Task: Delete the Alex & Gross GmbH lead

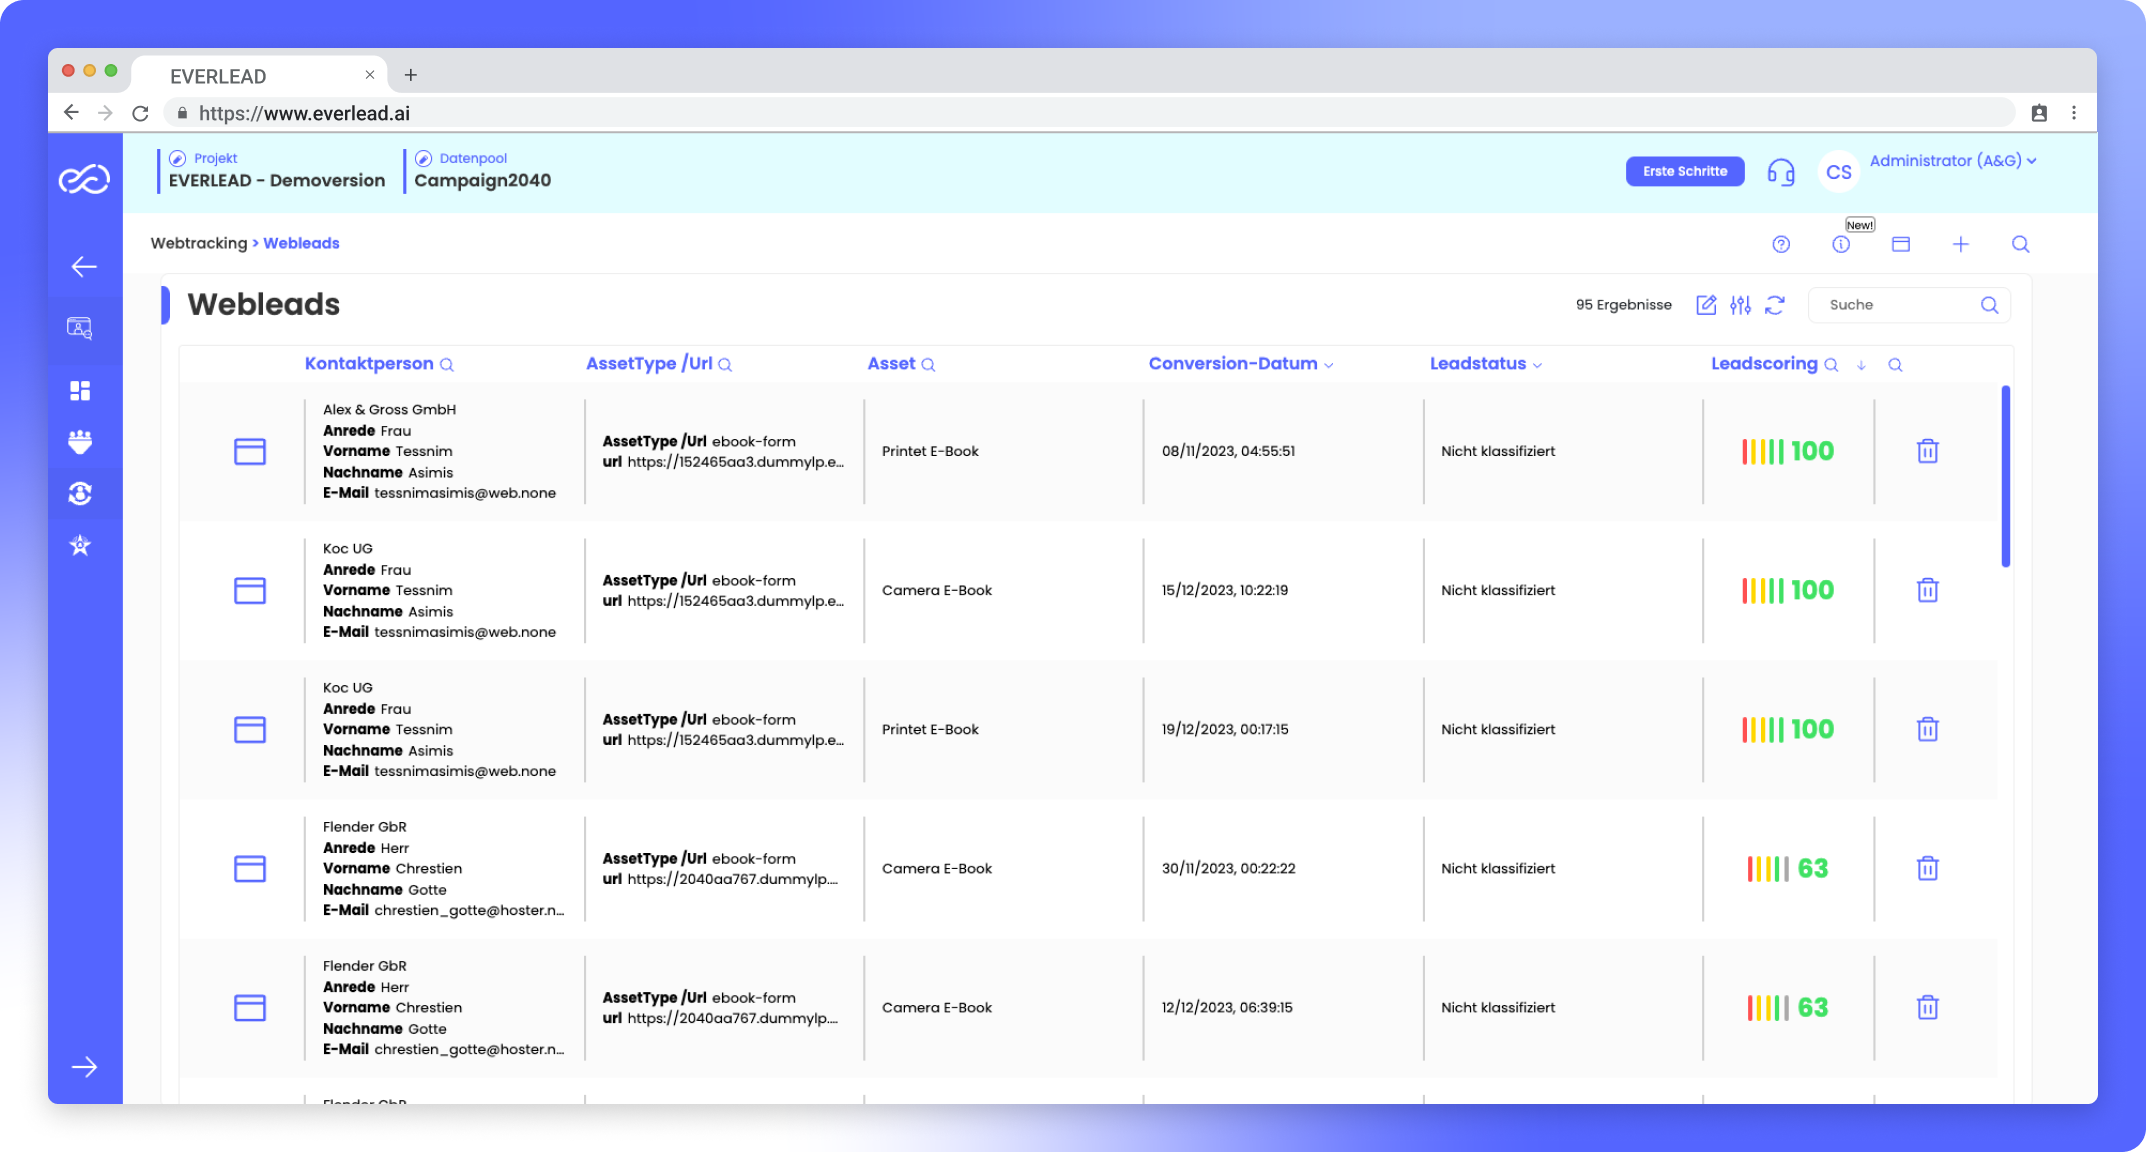Action: [x=1927, y=451]
